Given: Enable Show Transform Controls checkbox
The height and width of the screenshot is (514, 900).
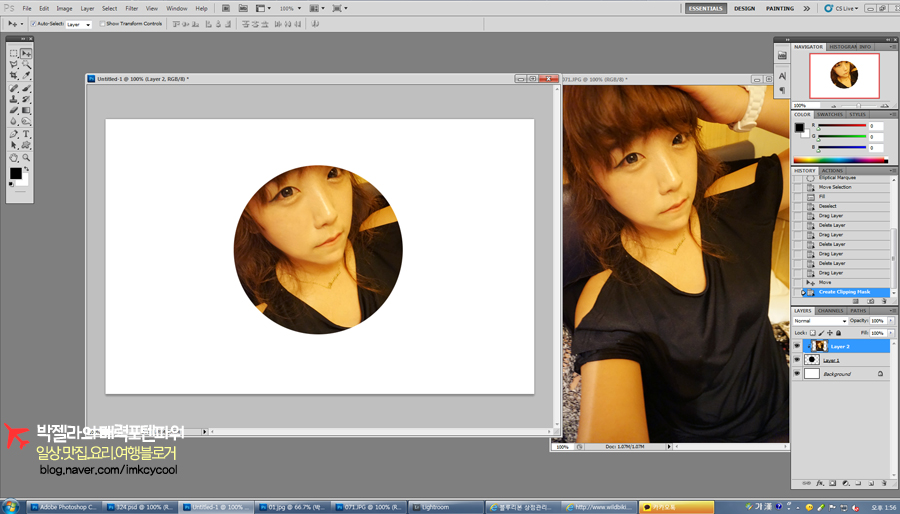Looking at the screenshot, I should pyautogui.click(x=102, y=23).
